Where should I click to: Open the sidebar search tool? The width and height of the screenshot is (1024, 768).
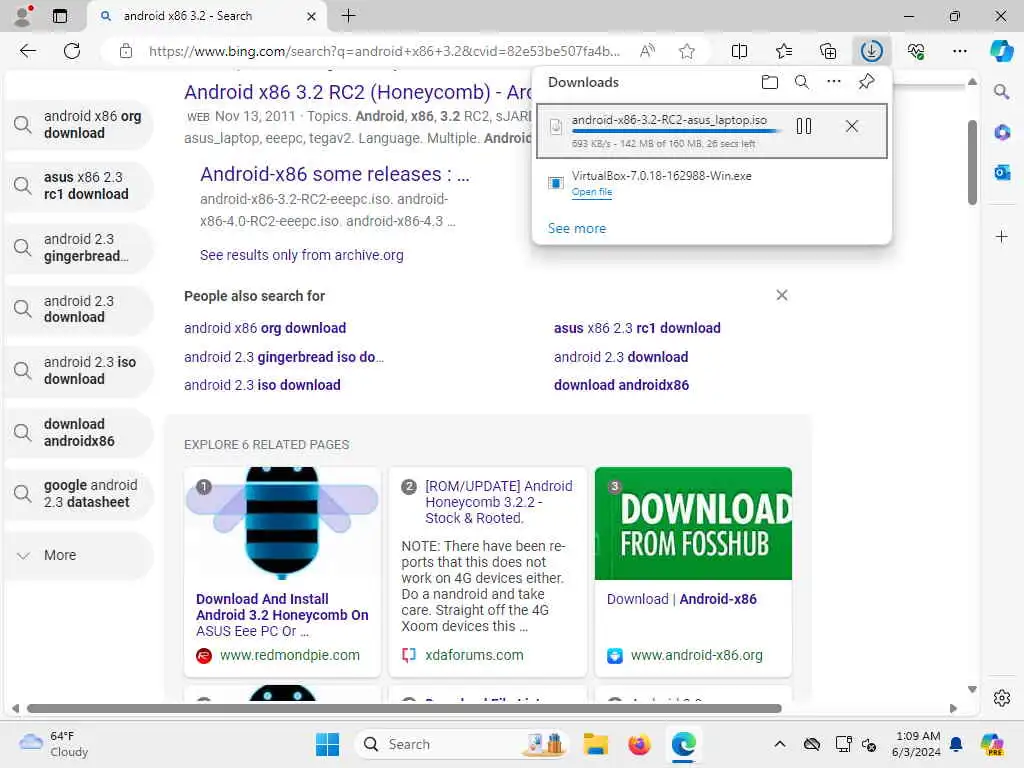pyautogui.click(x=1002, y=92)
